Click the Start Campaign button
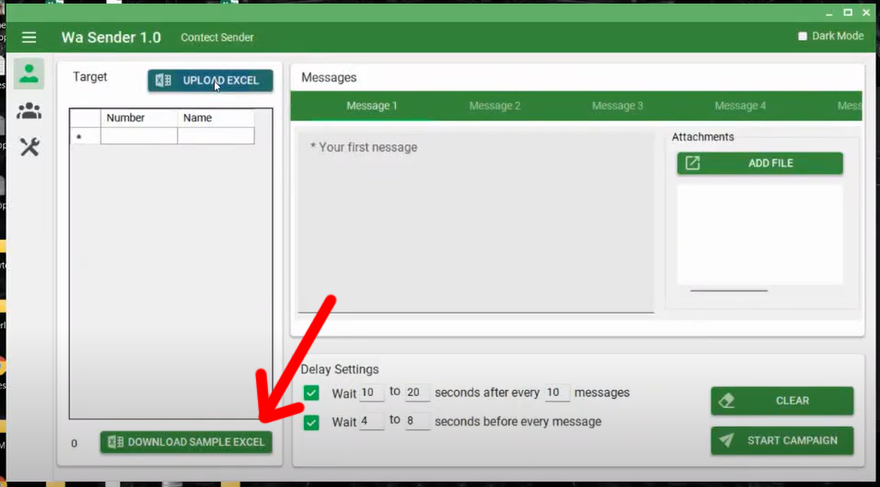This screenshot has width=880, height=487. click(782, 440)
